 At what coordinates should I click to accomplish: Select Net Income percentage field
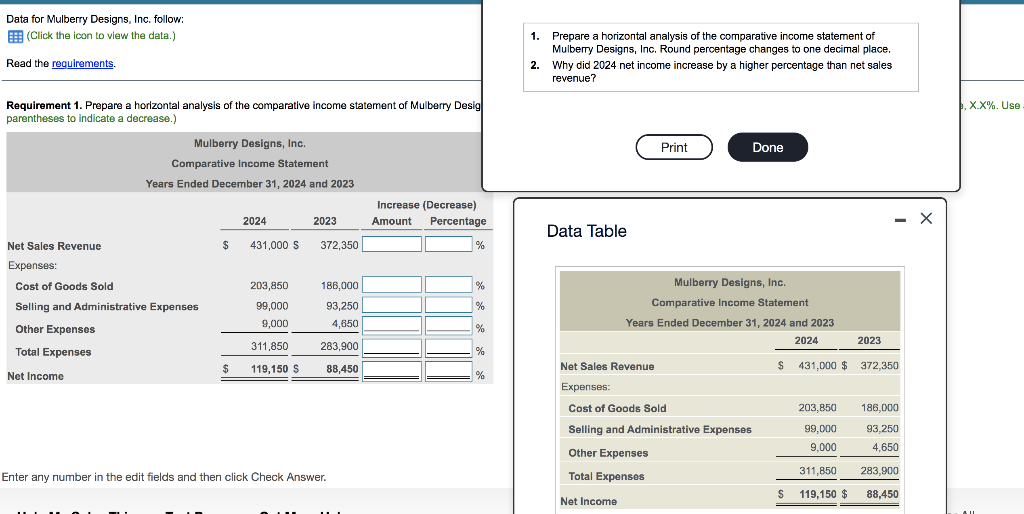(449, 371)
